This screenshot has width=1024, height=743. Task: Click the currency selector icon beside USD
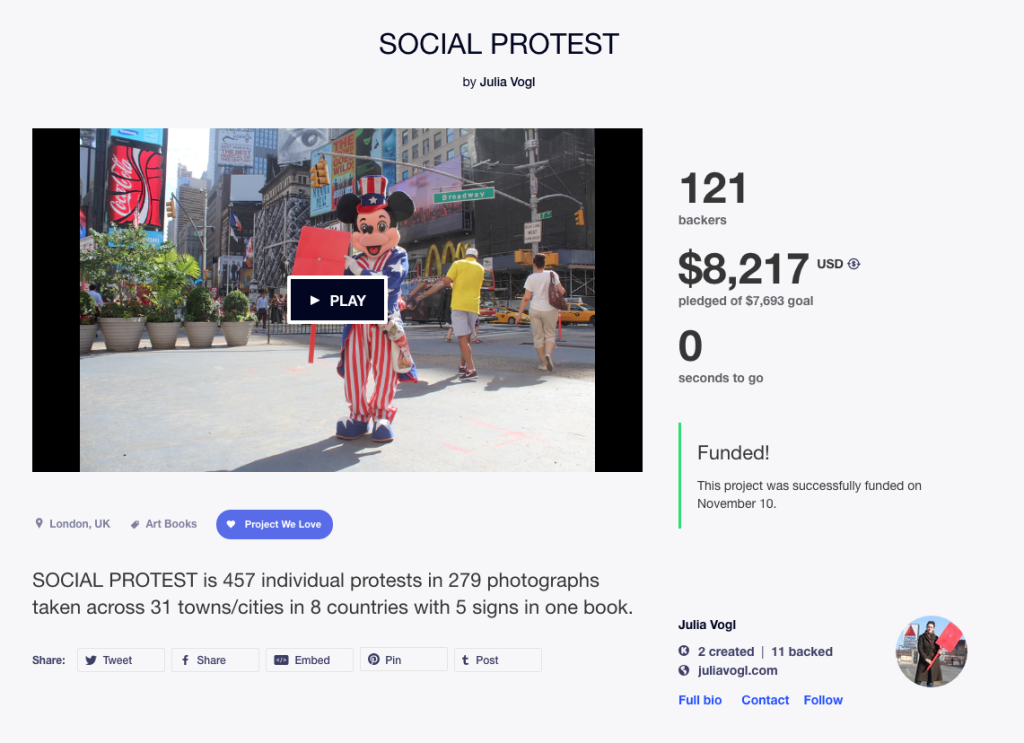pyautogui.click(x=854, y=264)
